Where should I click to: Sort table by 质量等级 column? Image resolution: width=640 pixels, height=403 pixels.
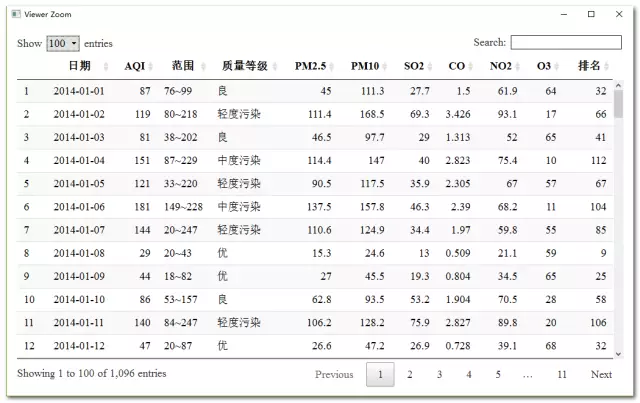click(244, 66)
